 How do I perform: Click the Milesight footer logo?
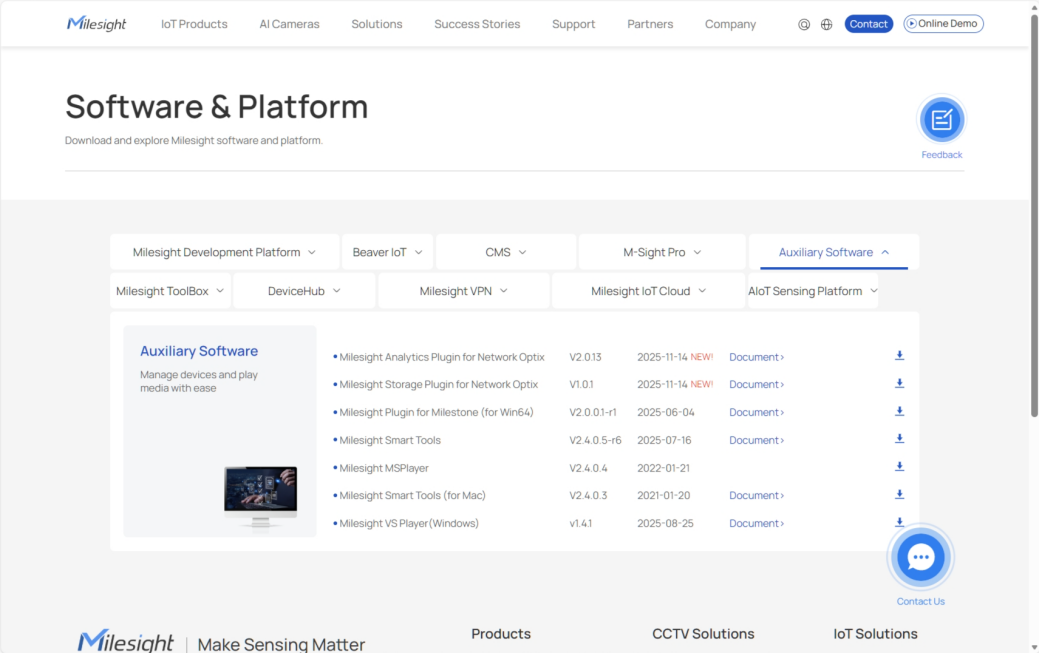click(125, 642)
